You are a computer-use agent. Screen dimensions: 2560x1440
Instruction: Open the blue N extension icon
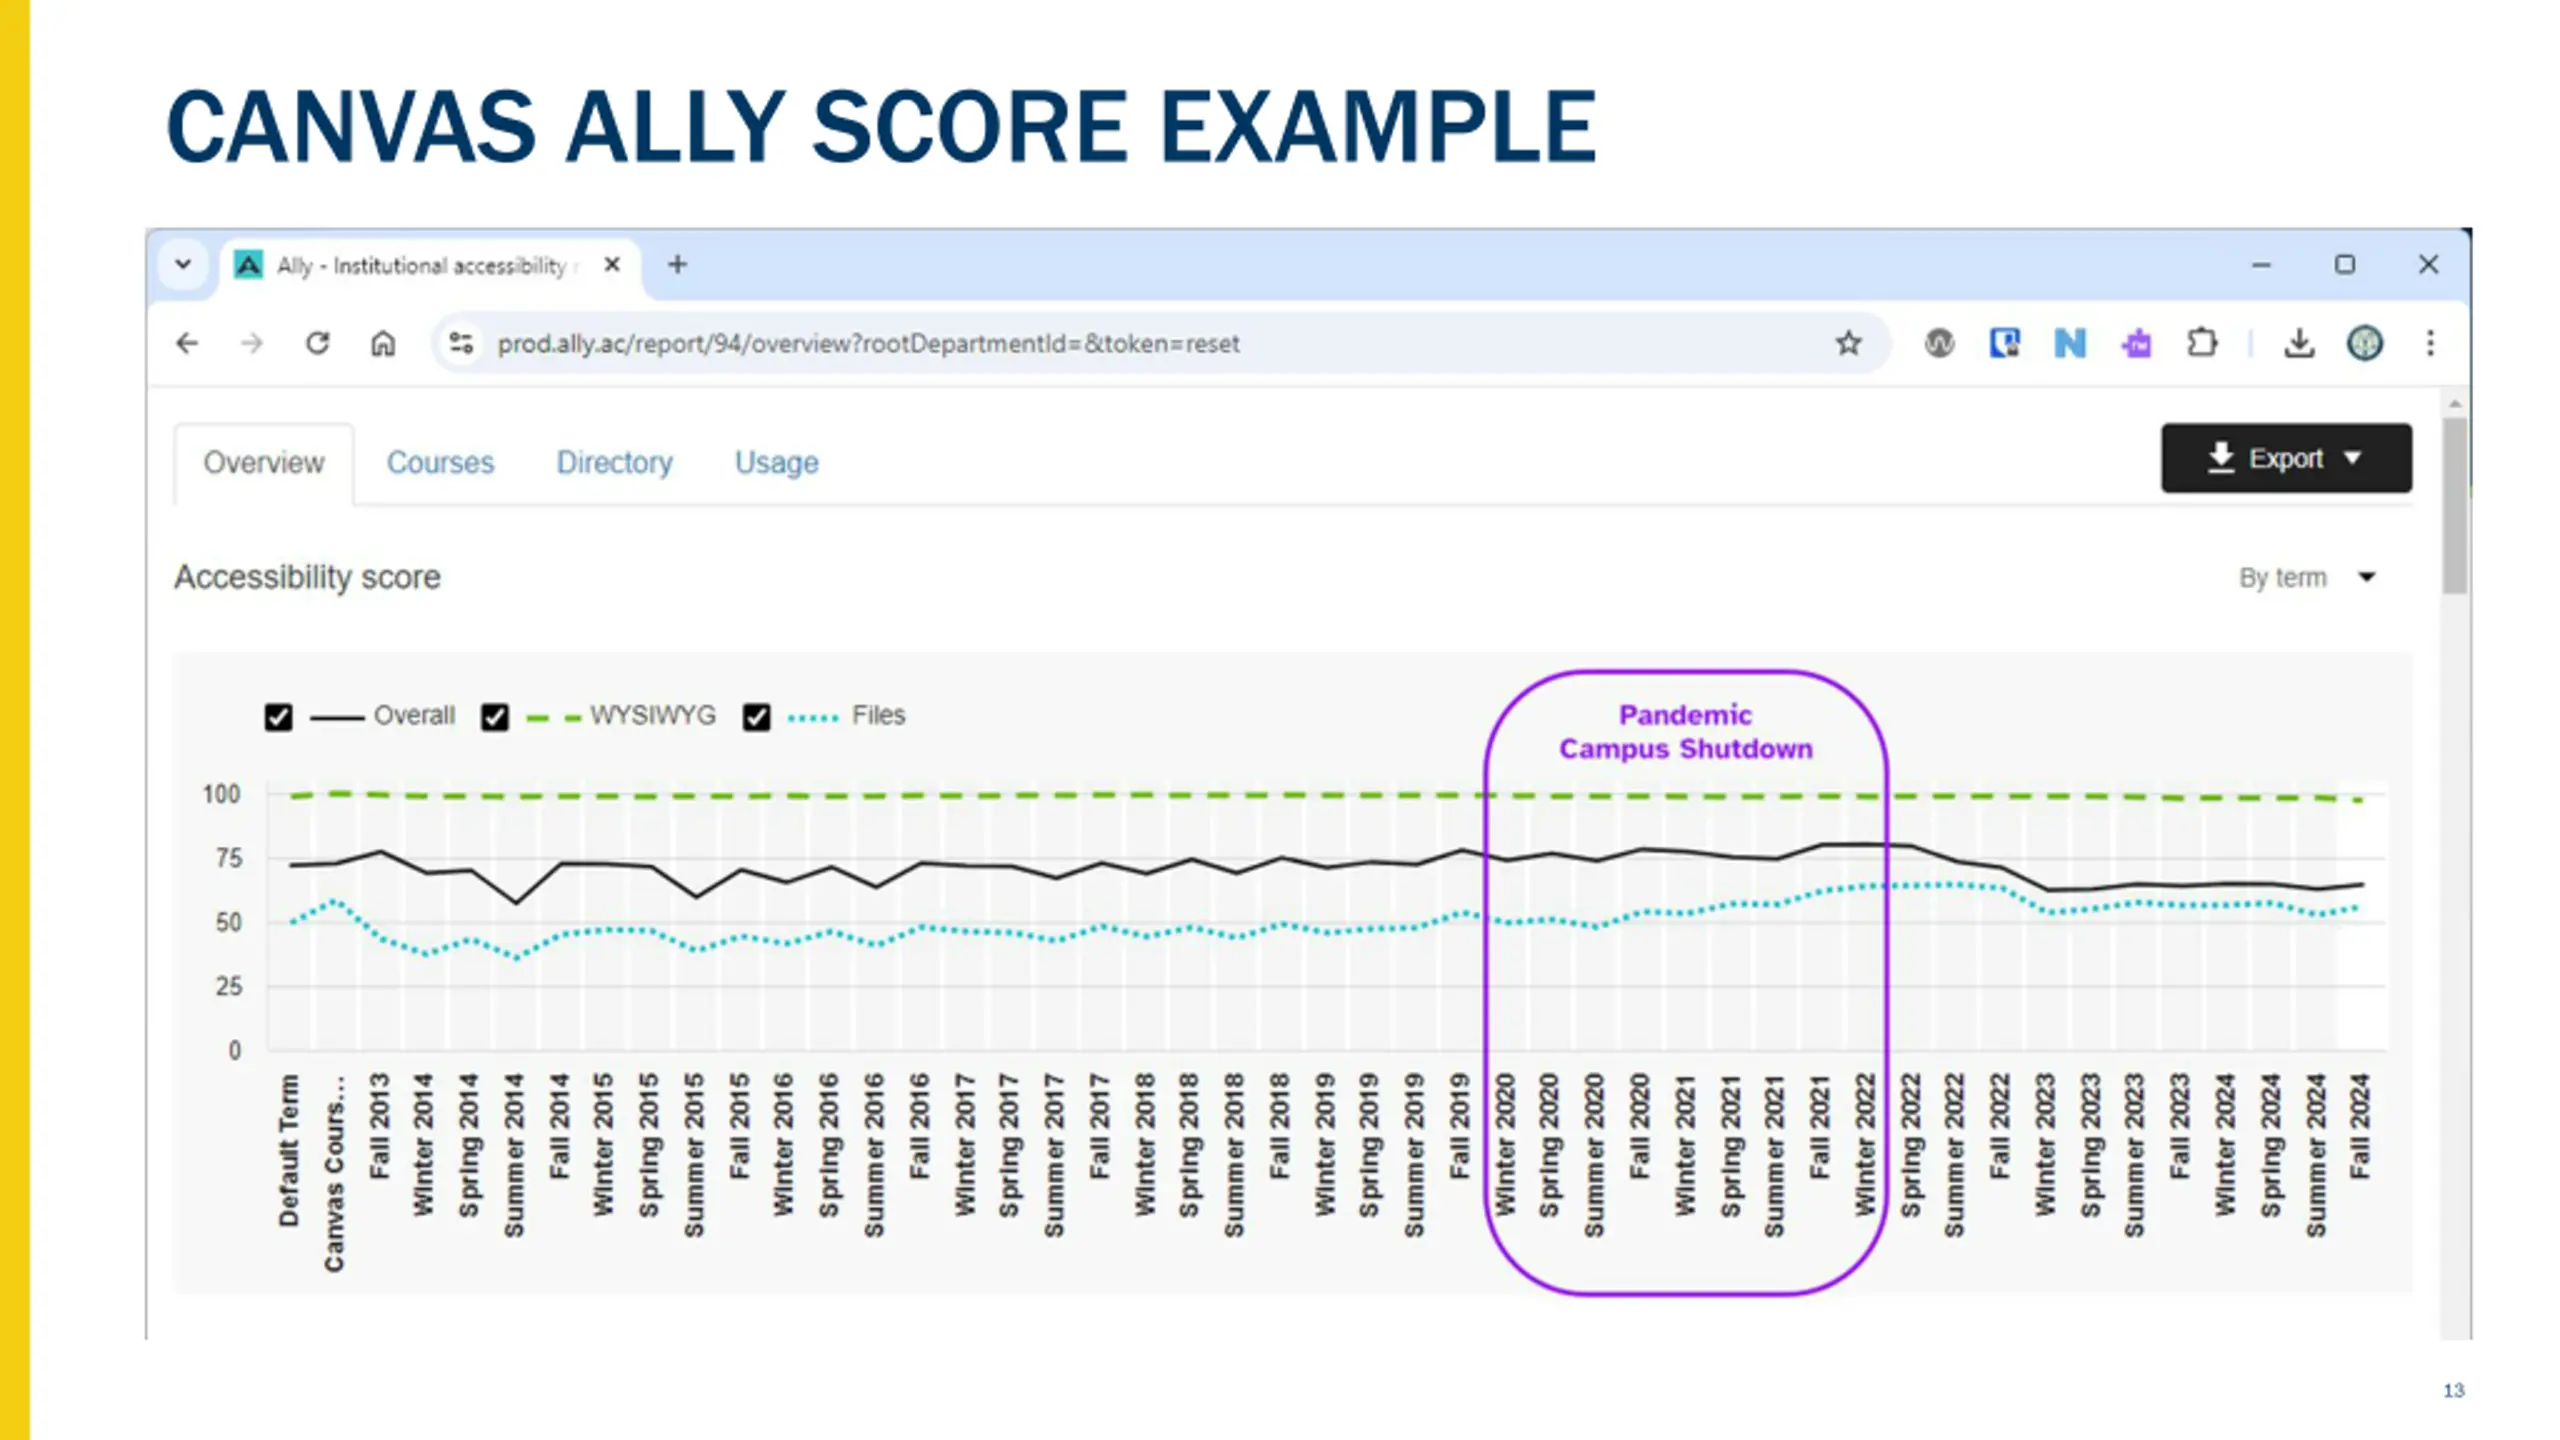[x=2070, y=343]
